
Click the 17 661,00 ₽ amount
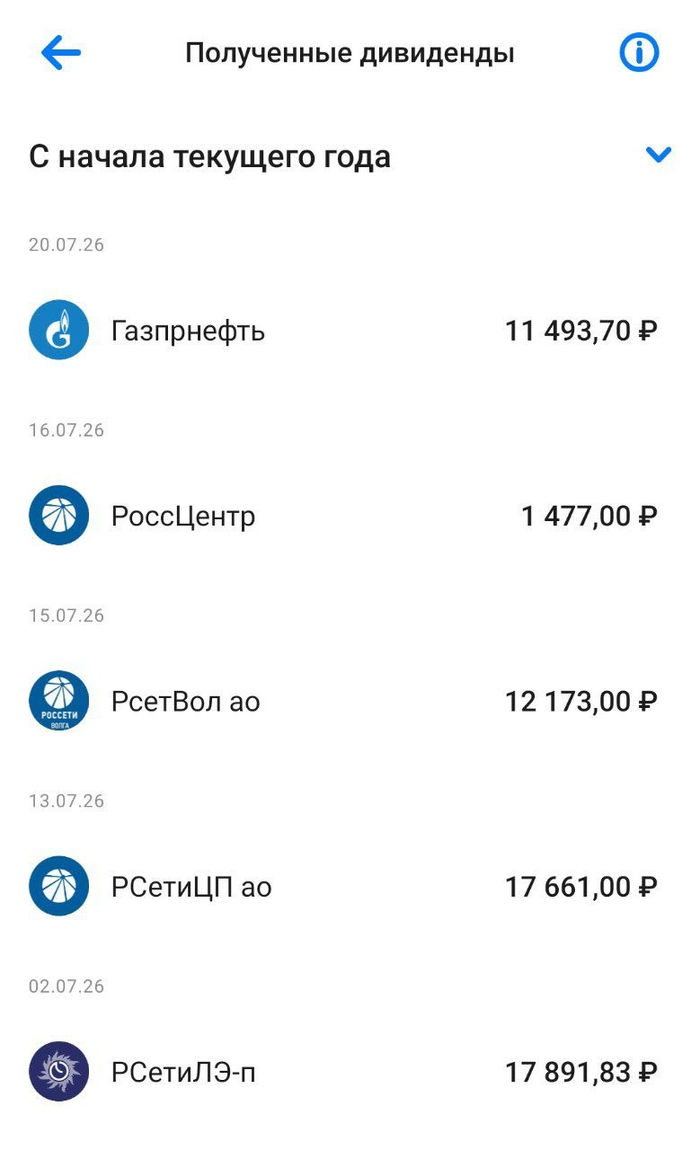[580, 887]
